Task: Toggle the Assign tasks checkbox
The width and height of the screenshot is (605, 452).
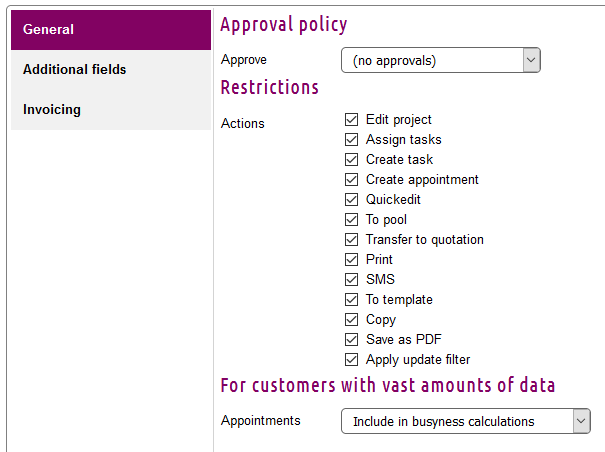Action: [351, 140]
